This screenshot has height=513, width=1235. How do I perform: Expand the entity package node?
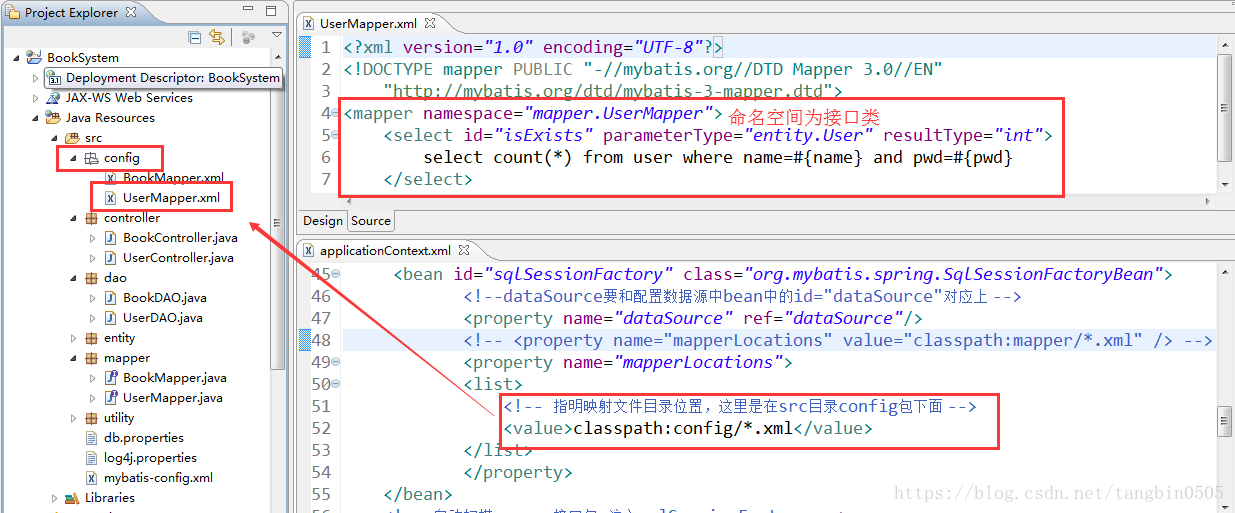coord(73,338)
